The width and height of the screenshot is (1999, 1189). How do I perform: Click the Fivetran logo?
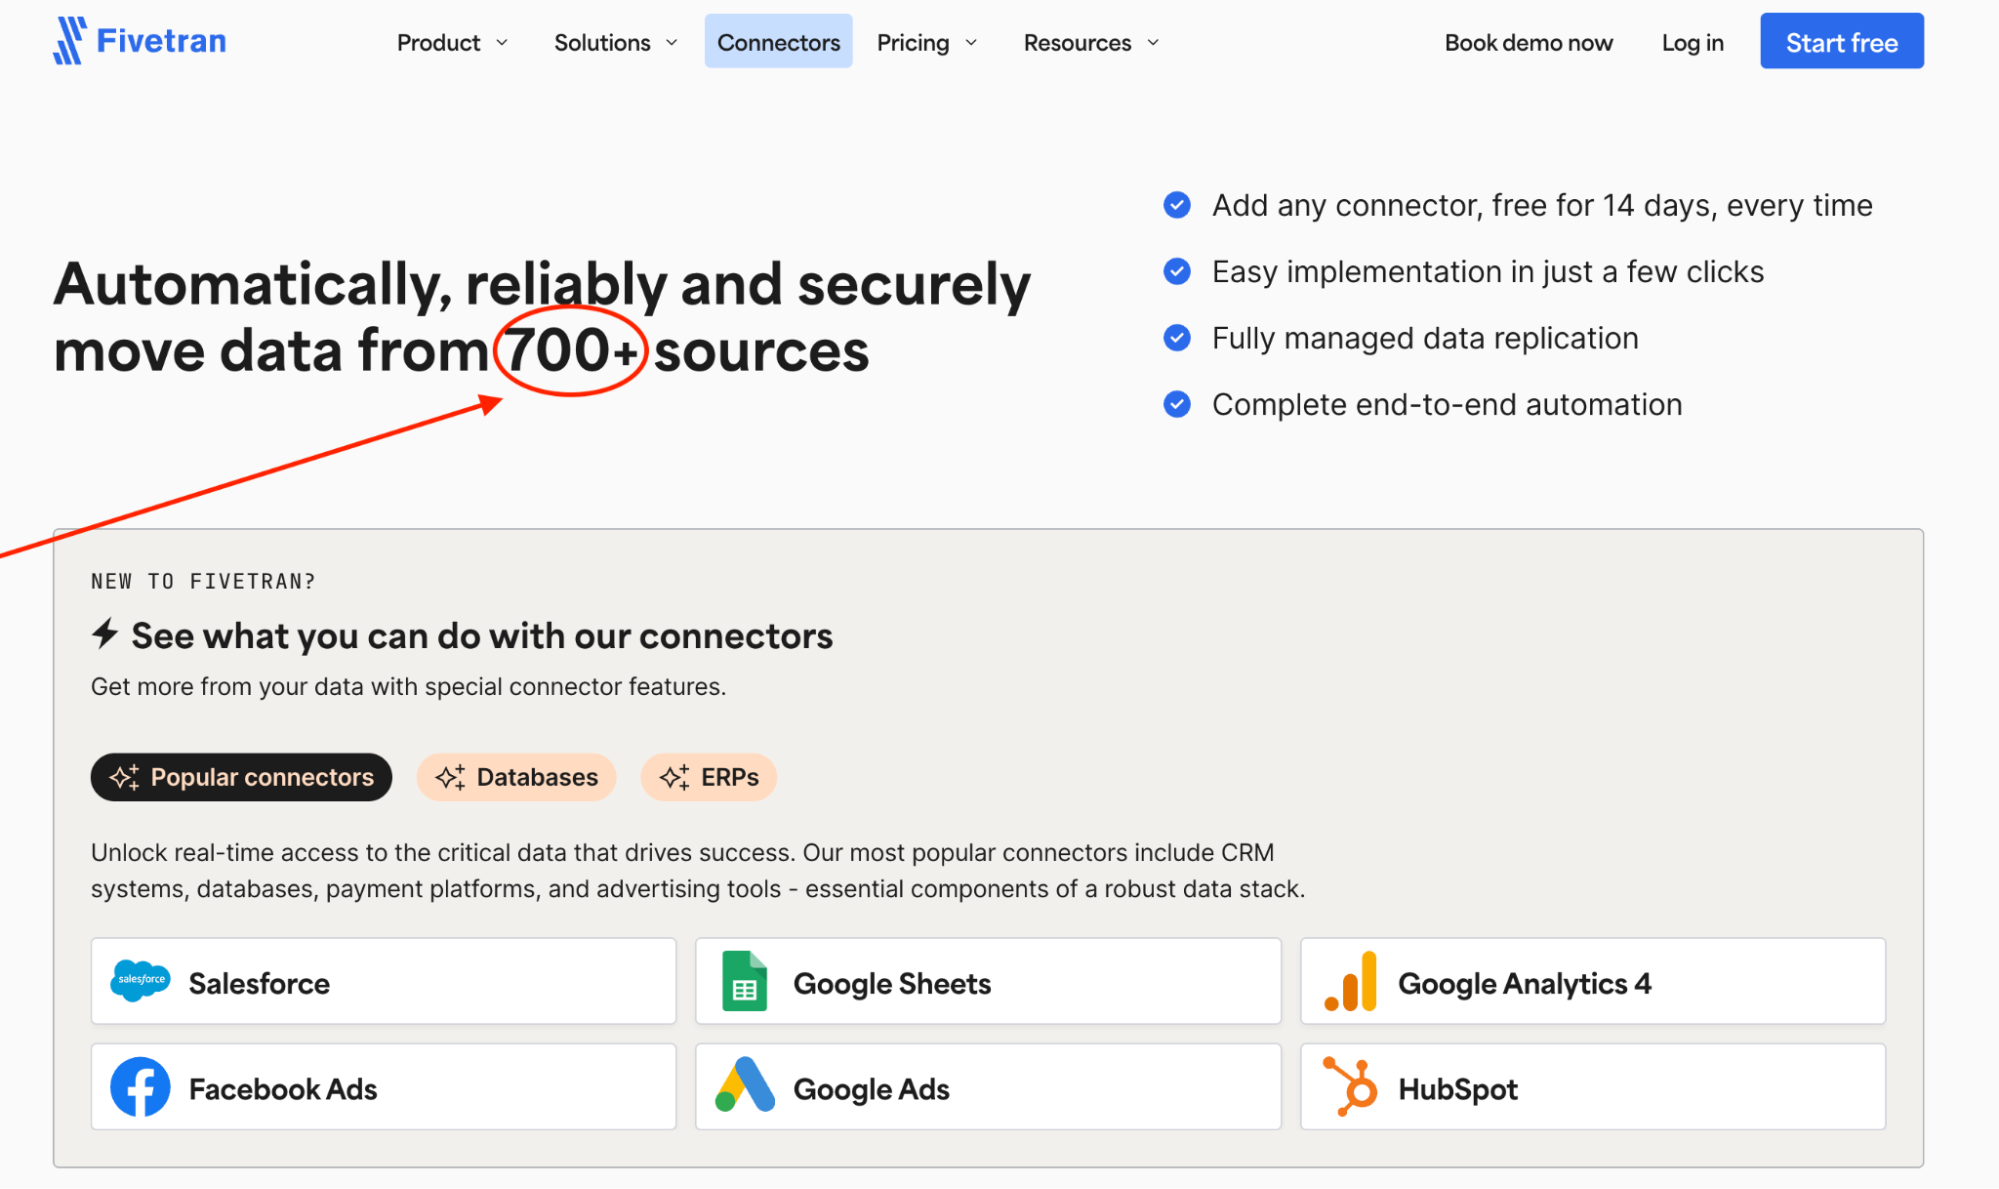click(x=139, y=40)
